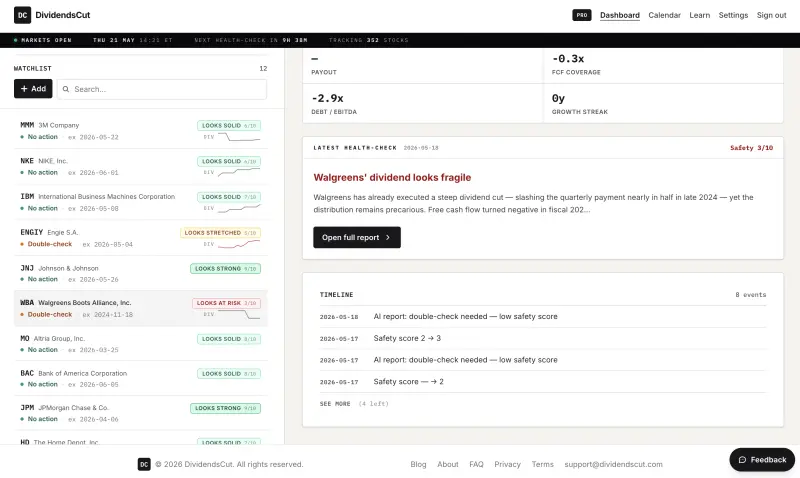Viewport: 800px width, 478px height.
Task: Click the MMM dividend sparkline chart
Action: 239,137
